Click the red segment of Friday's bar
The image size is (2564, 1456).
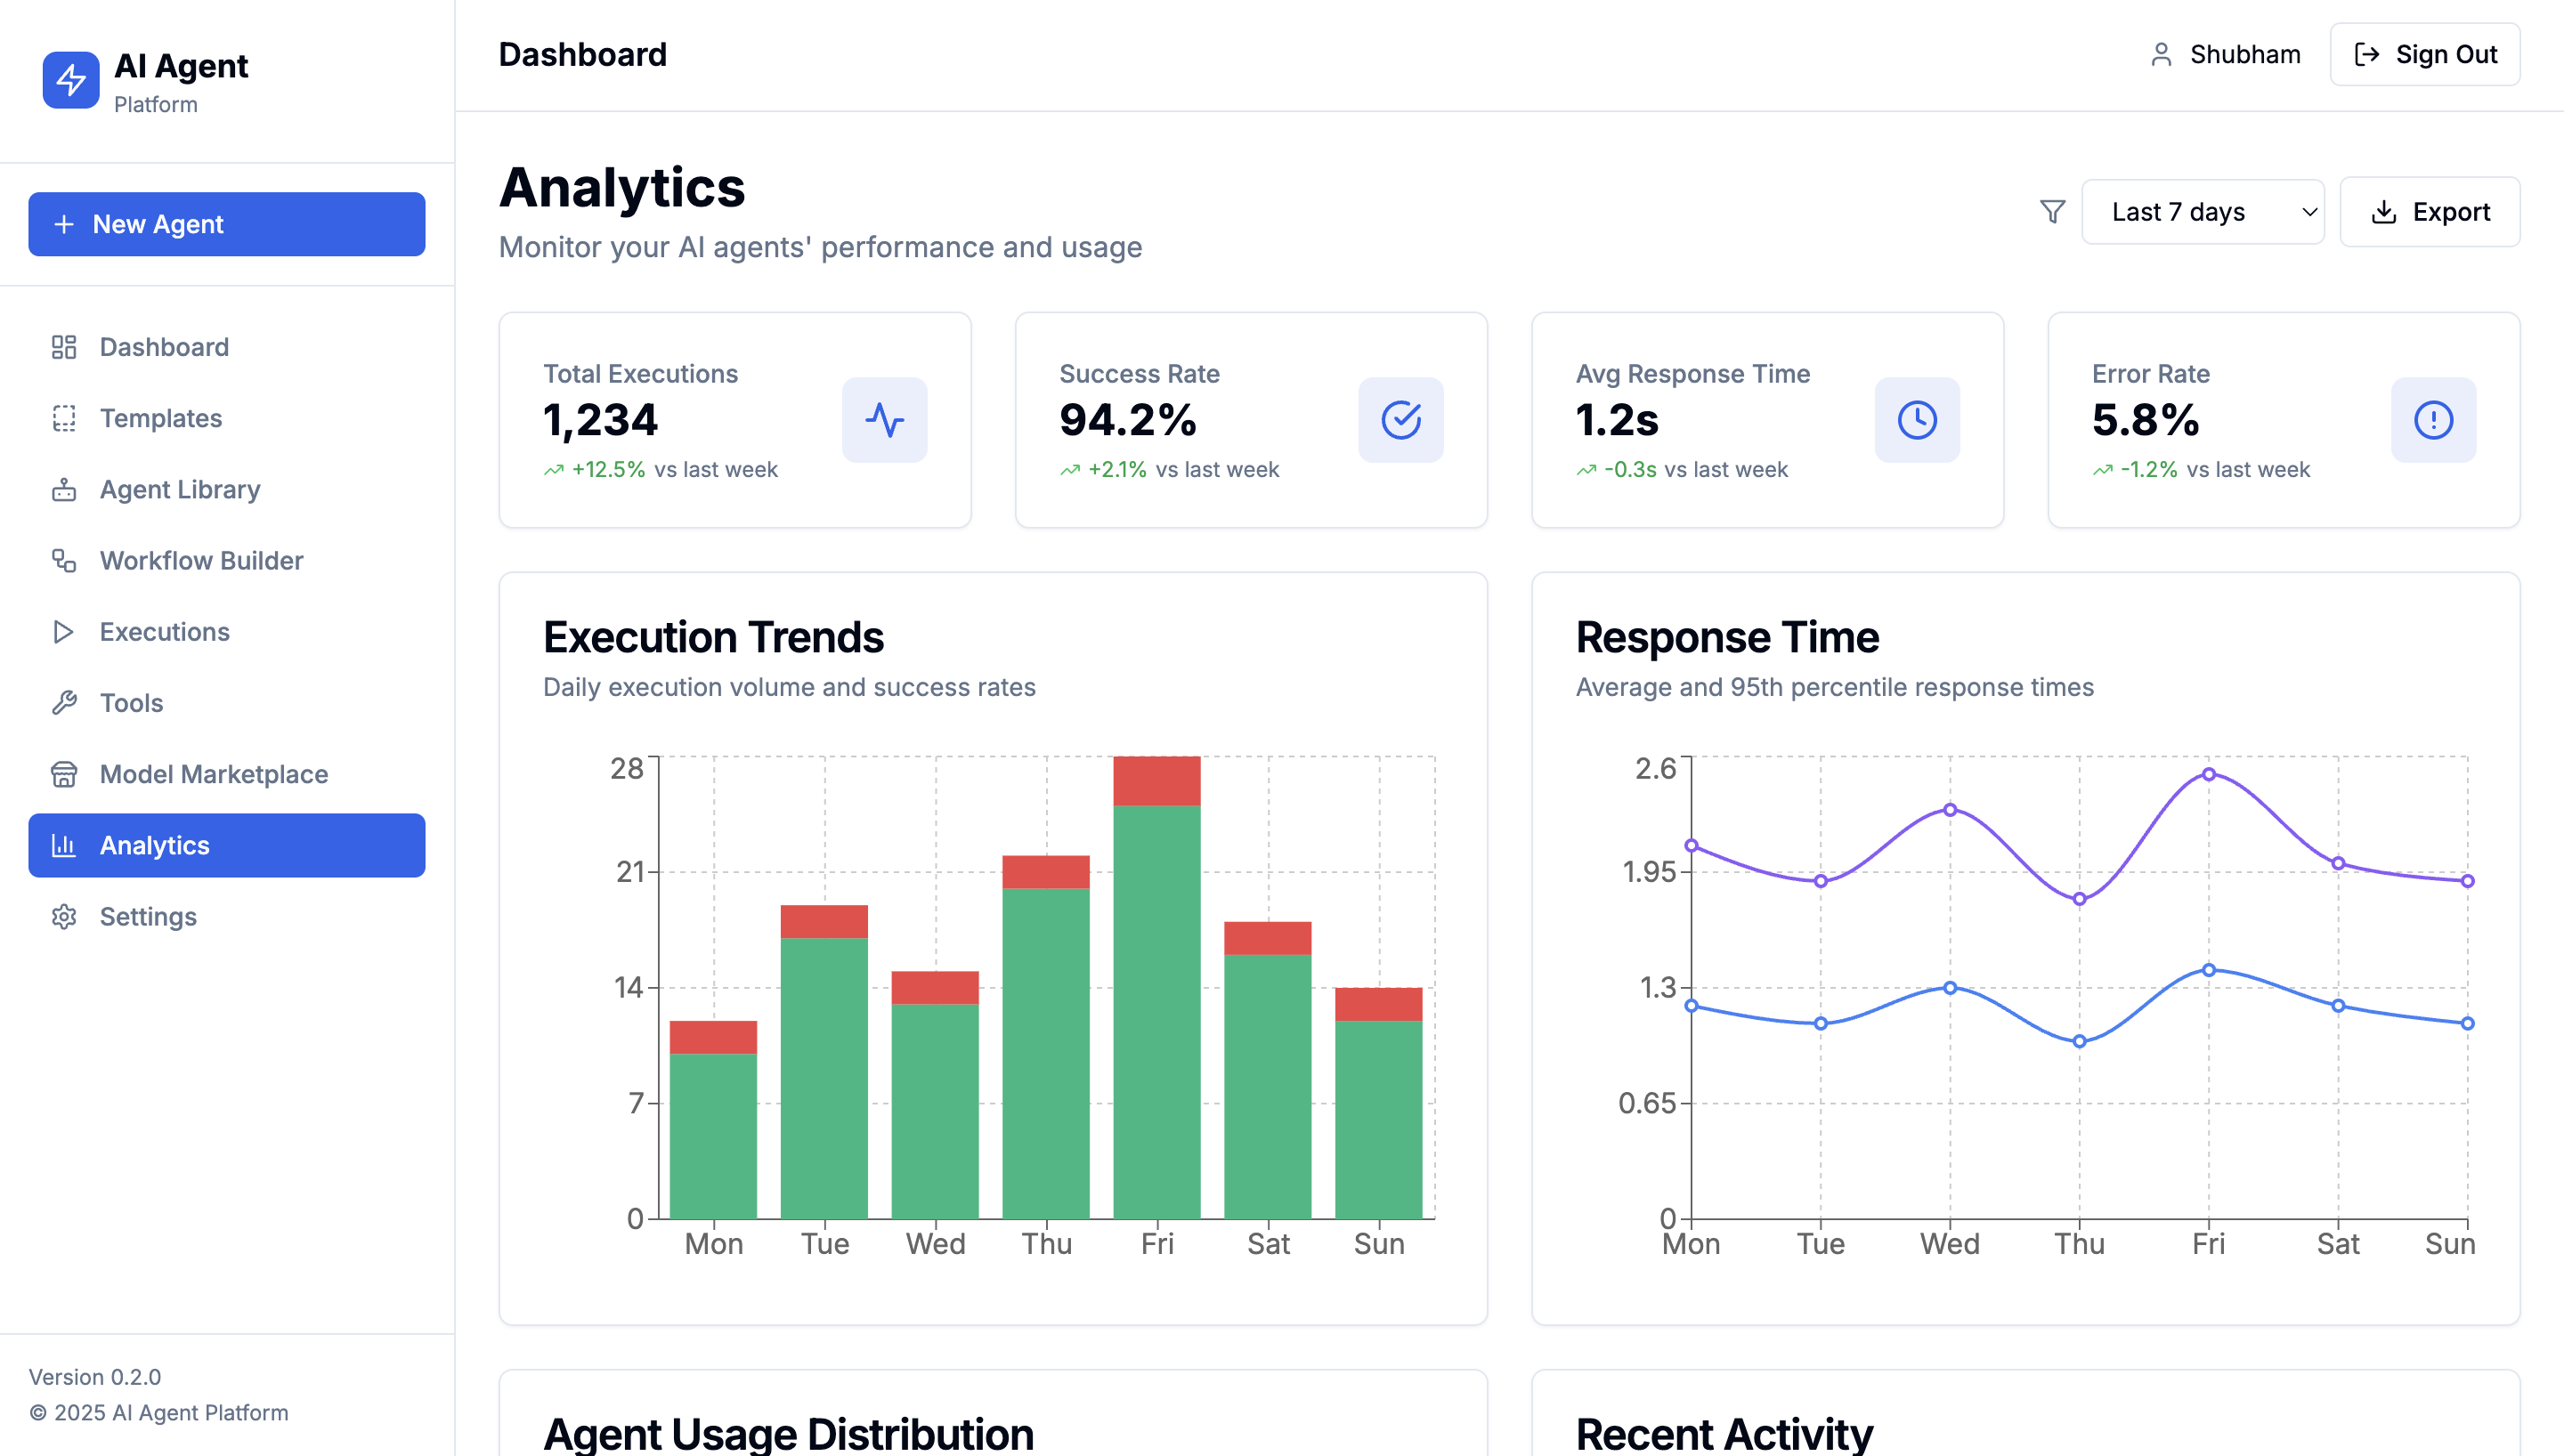pos(1156,781)
